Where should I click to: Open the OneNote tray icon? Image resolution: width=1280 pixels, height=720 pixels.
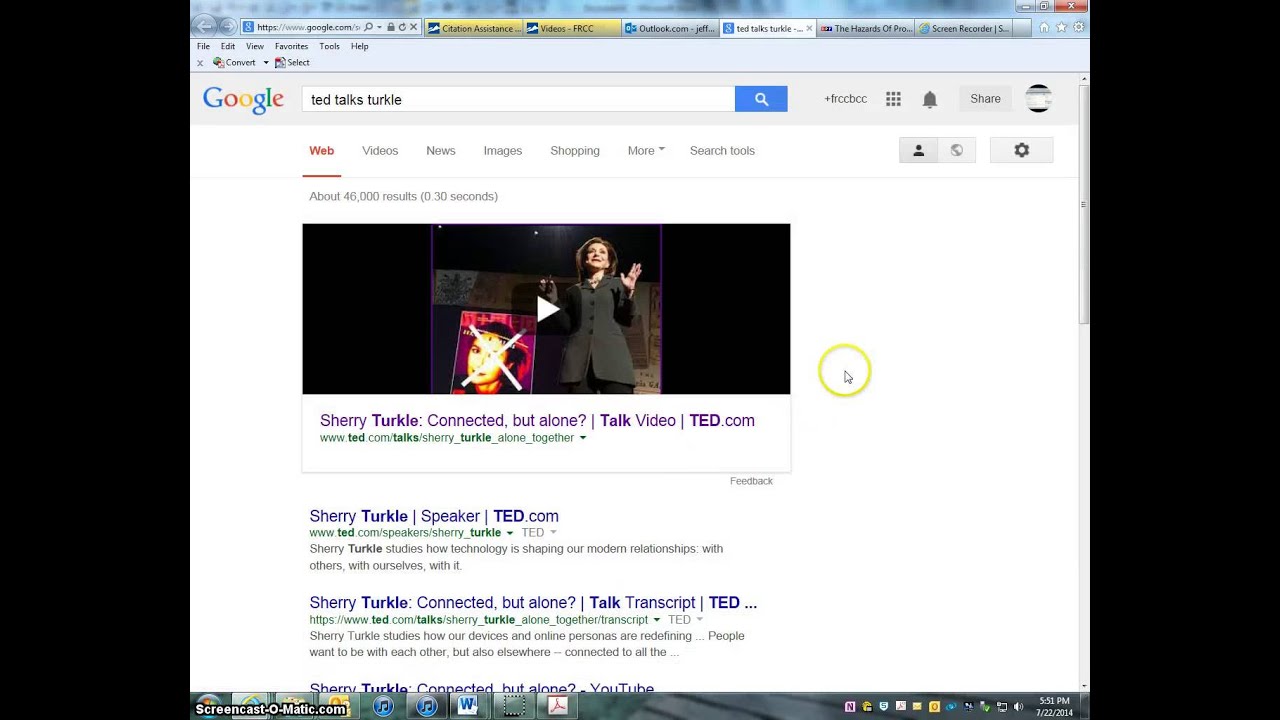(850, 707)
